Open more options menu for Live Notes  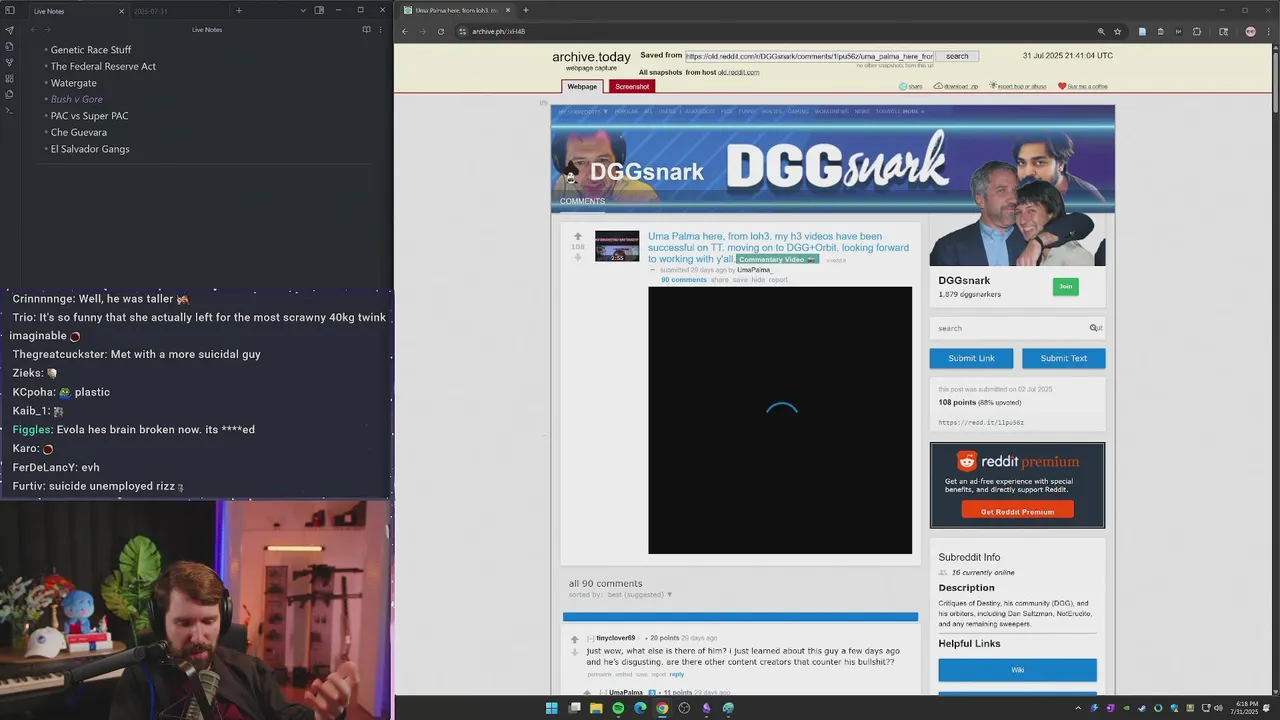(x=382, y=30)
